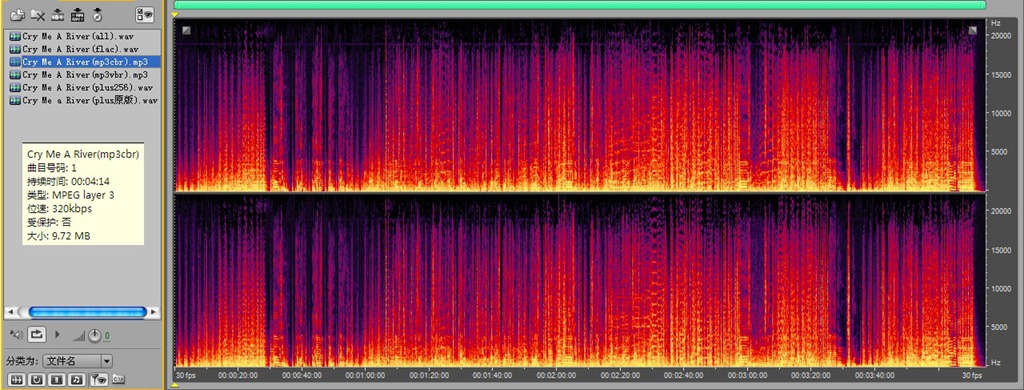This screenshot has height=390, width=1024.
Task: Play the selected file preview
Action: pos(57,334)
